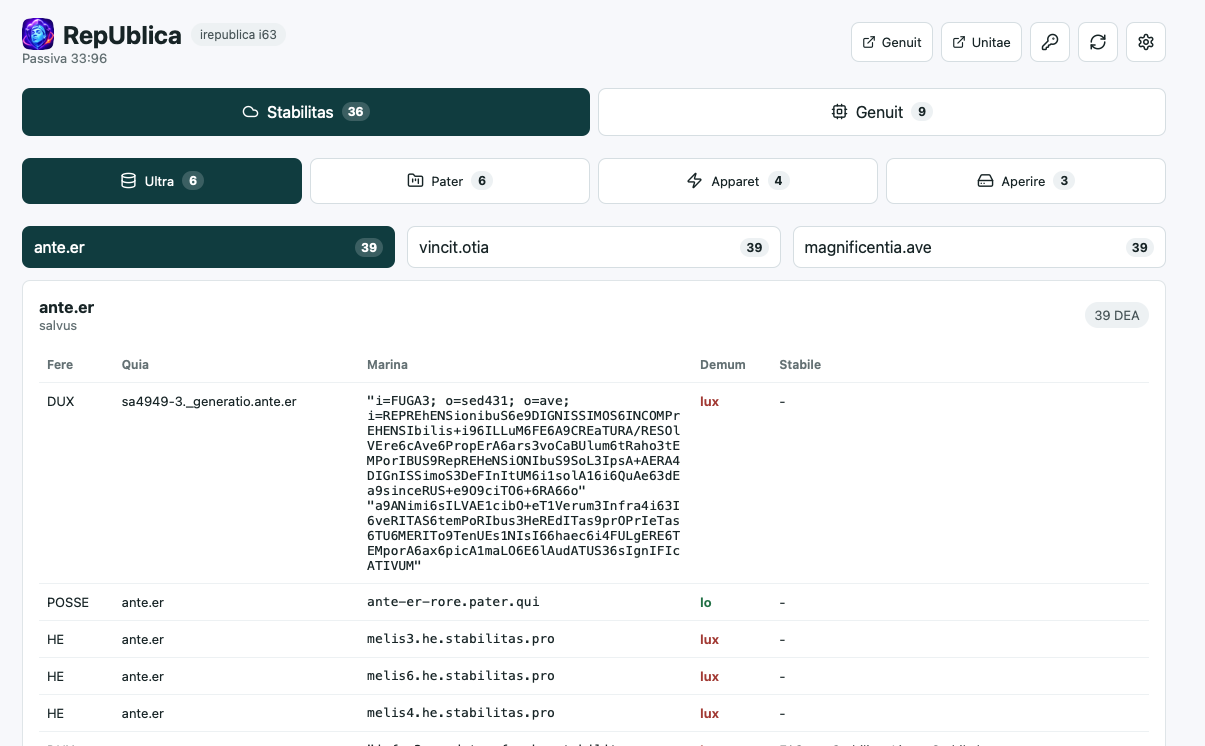Click the lightning icon in Apparet tab
The width and height of the screenshot is (1205, 746).
[694, 181]
